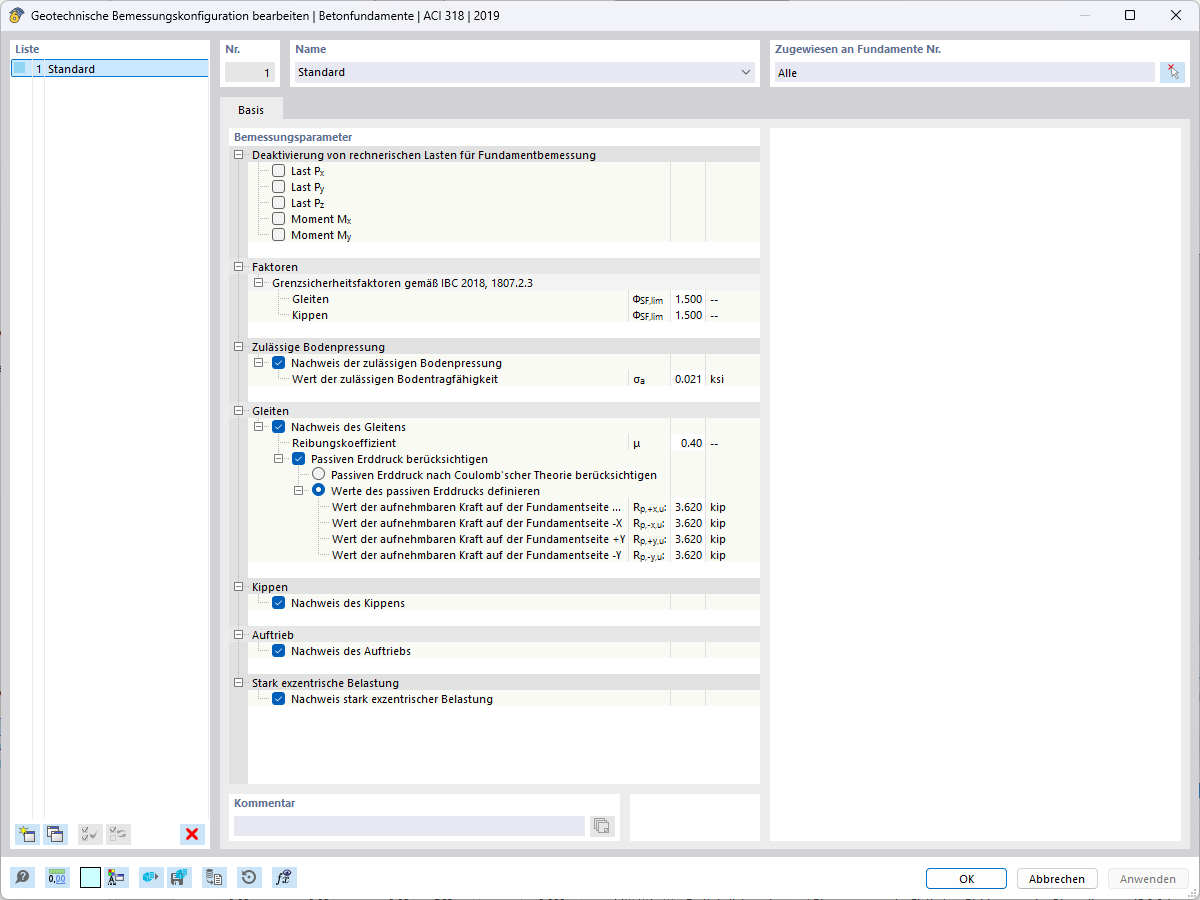Collapse the Gleiten tree section
The height and width of the screenshot is (900, 1200).
pyautogui.click(x=237, y=411)
